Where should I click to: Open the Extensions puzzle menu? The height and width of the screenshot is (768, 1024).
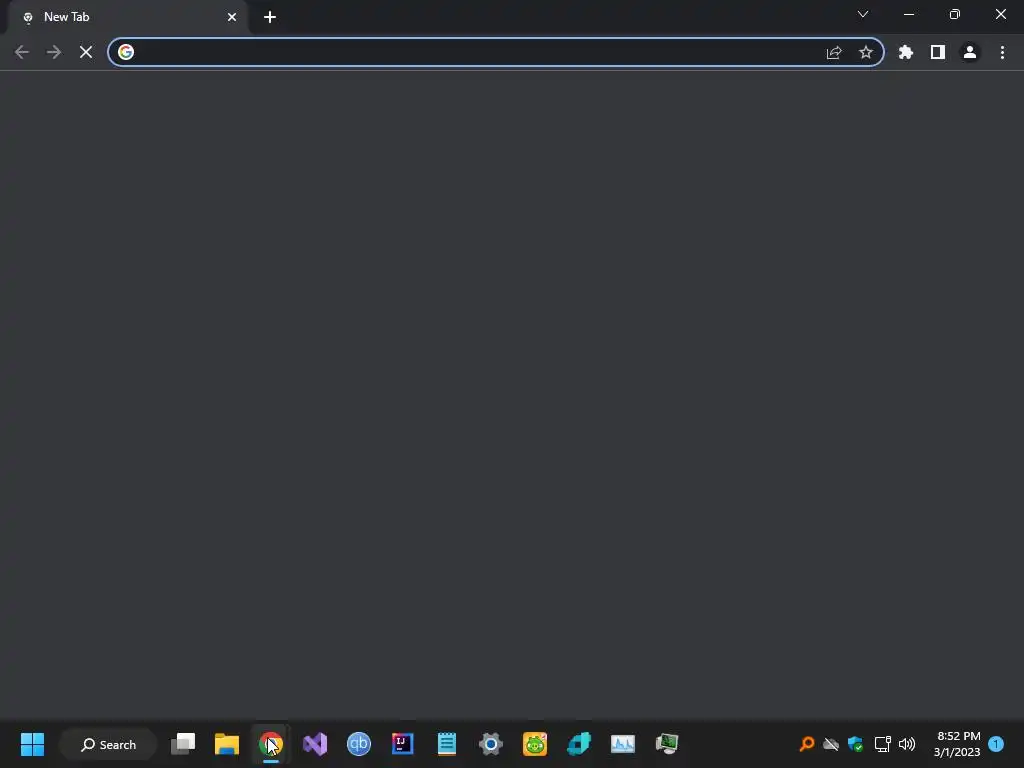(x=906, y=52)
